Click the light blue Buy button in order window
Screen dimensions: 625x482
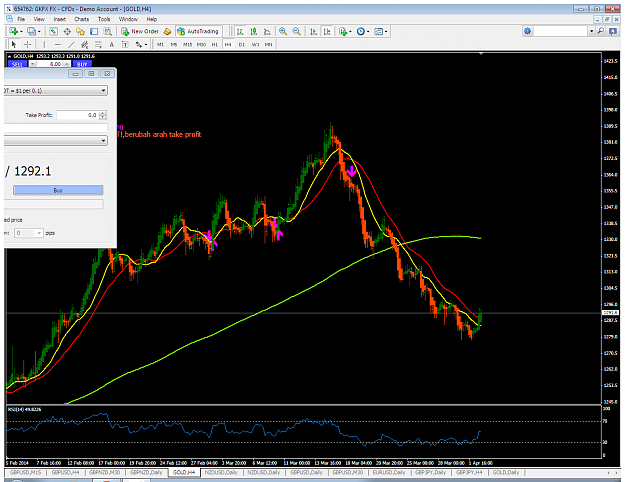pos(58,190)
